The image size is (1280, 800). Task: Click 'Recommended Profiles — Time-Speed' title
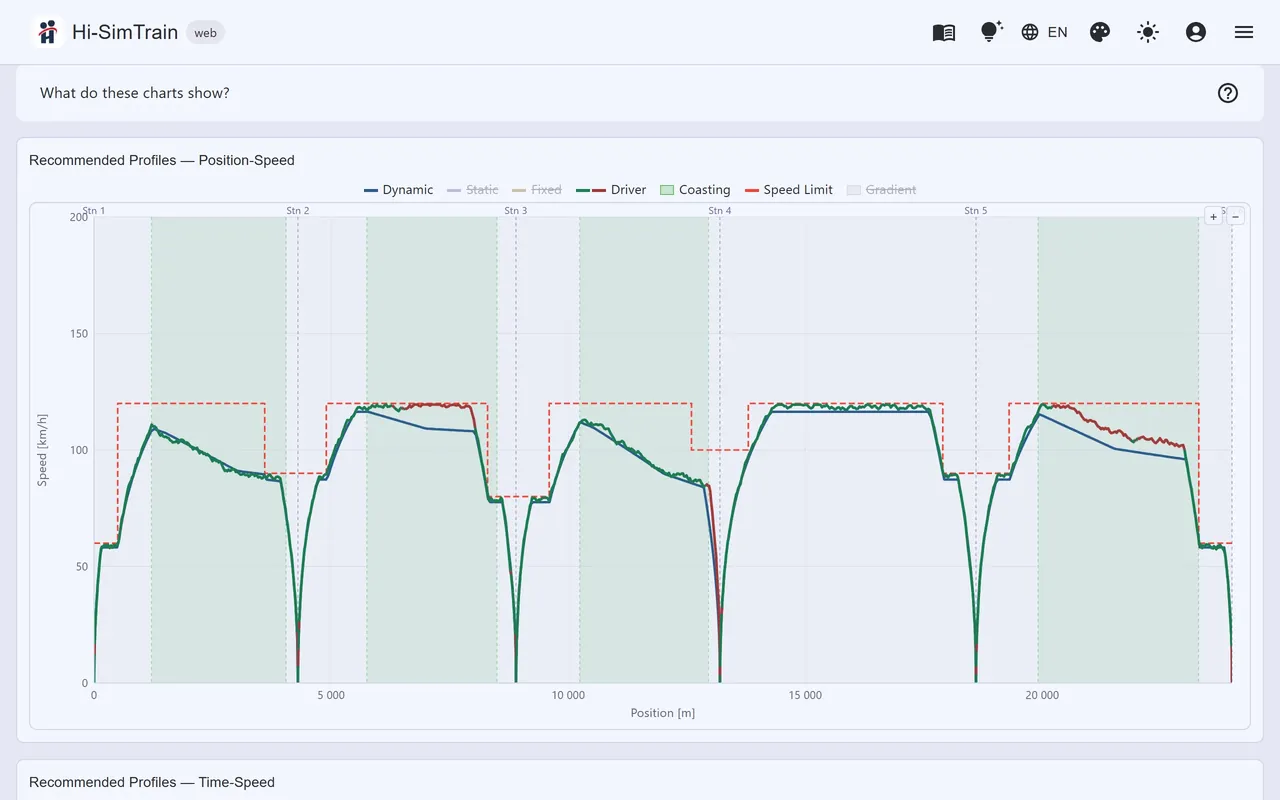pyautogui.click(x=152, y=782)
